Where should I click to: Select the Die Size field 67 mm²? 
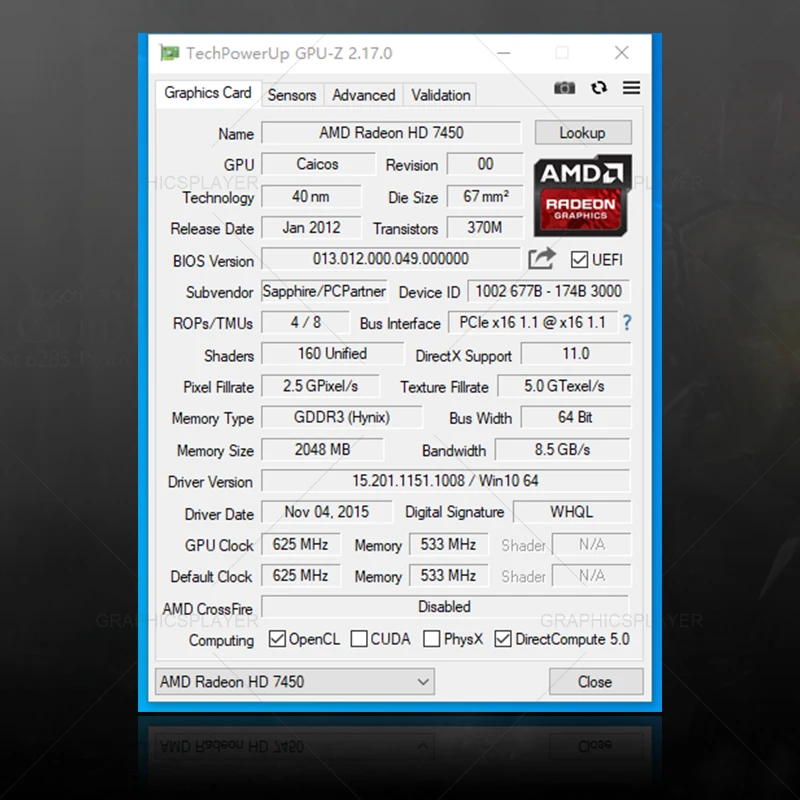[x=485, y=196]
